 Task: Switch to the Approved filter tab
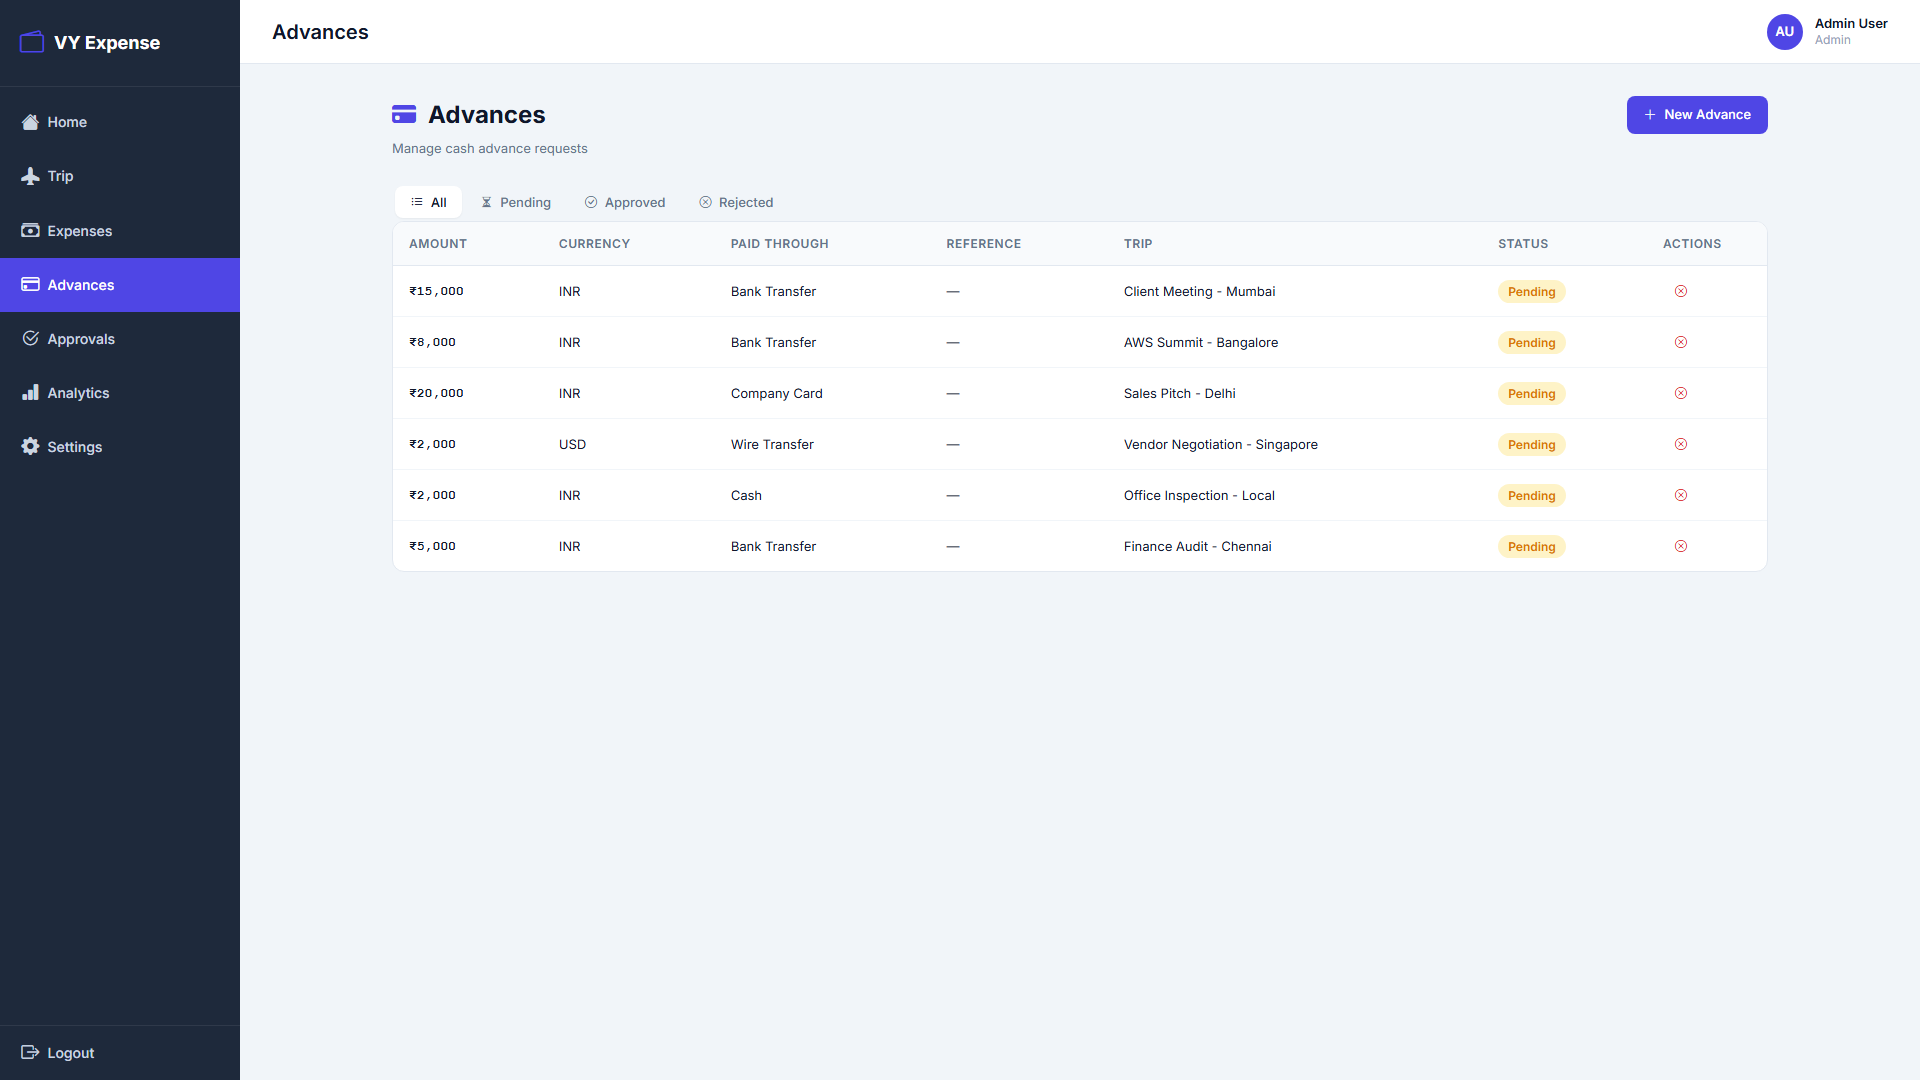click(x=624, y=202)
